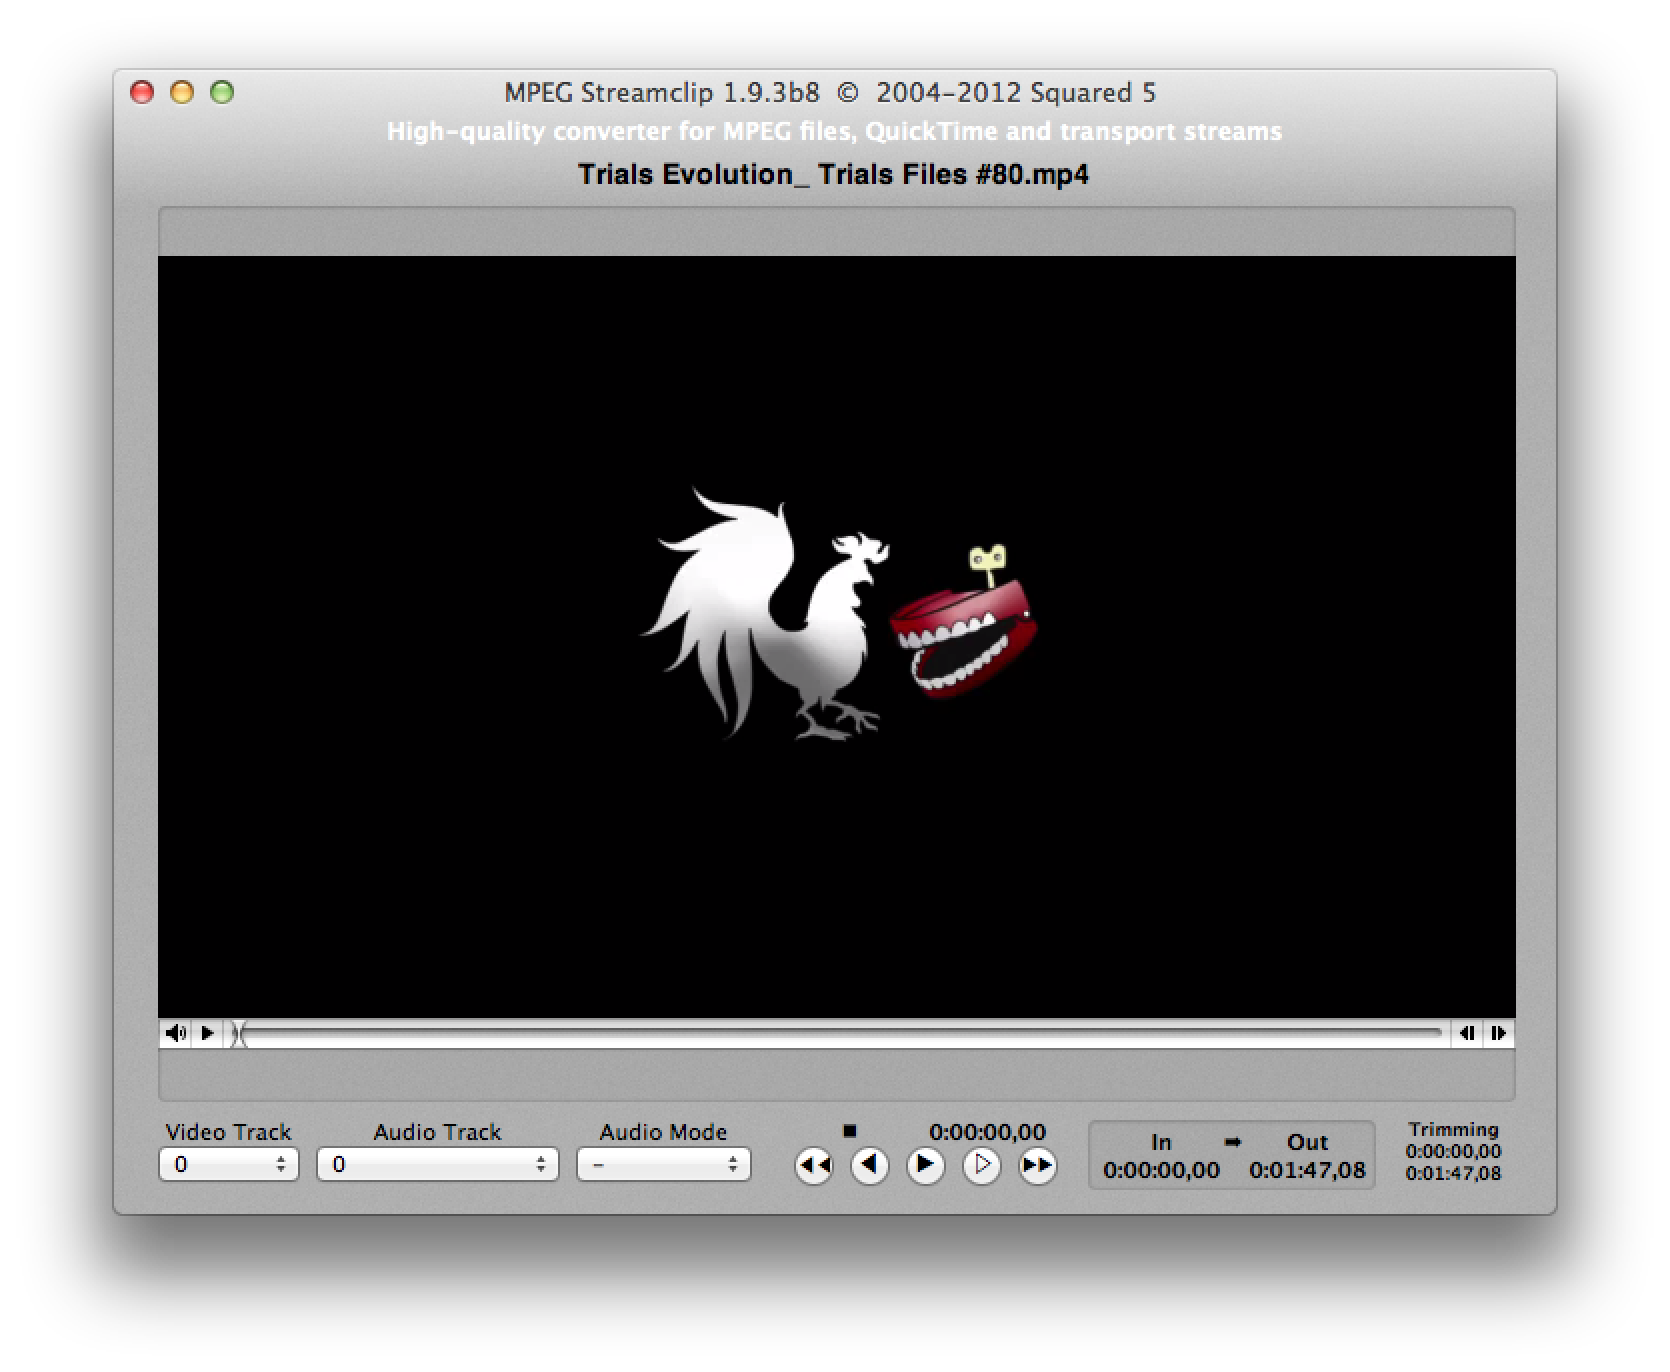
Task: Fast forward with the double arrow button
Action: (1038, 1165)
